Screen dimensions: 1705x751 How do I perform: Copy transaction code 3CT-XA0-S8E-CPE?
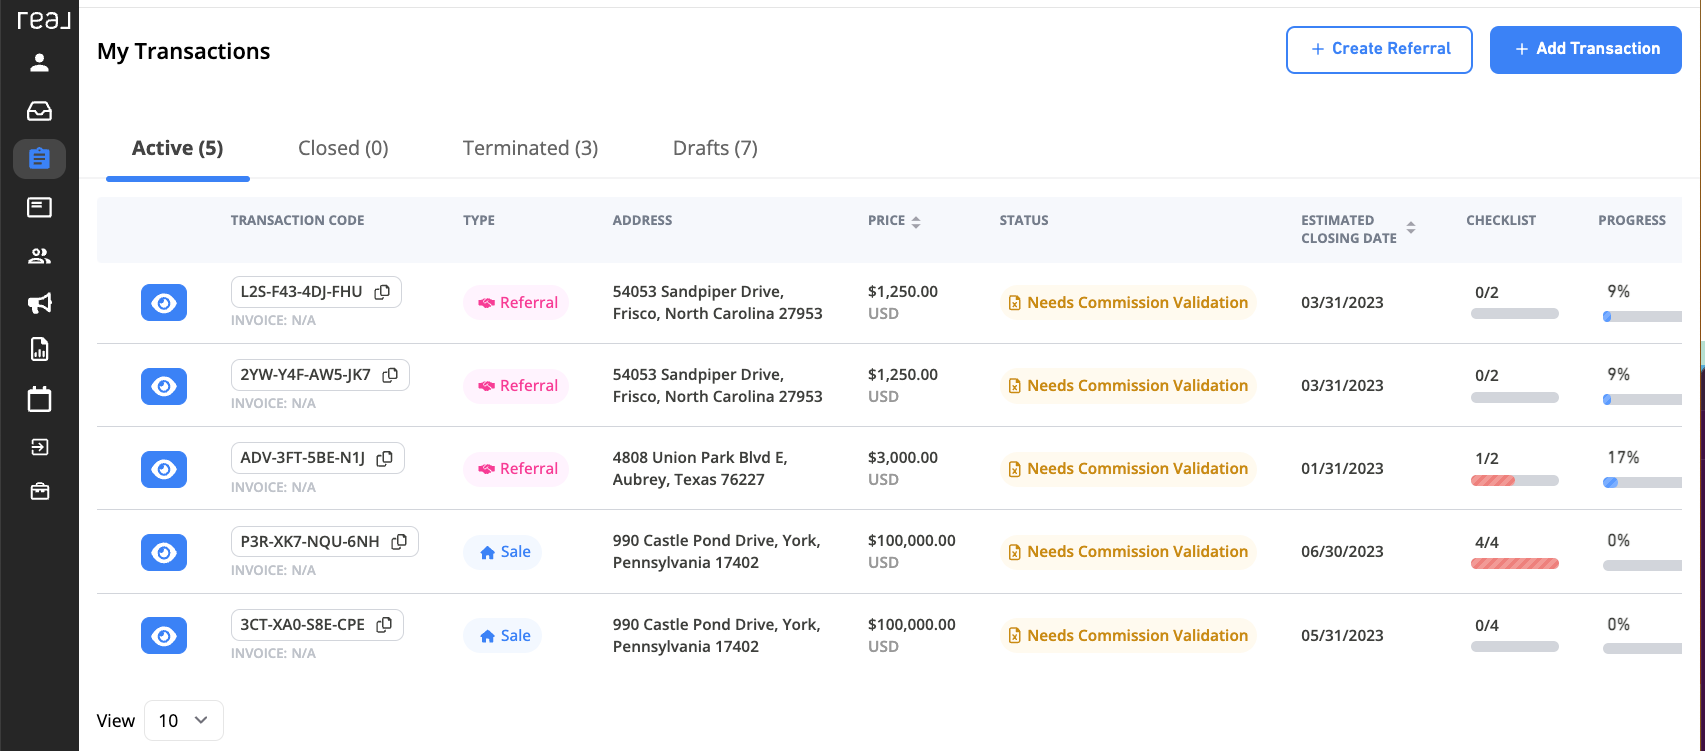tap(384, 624)
